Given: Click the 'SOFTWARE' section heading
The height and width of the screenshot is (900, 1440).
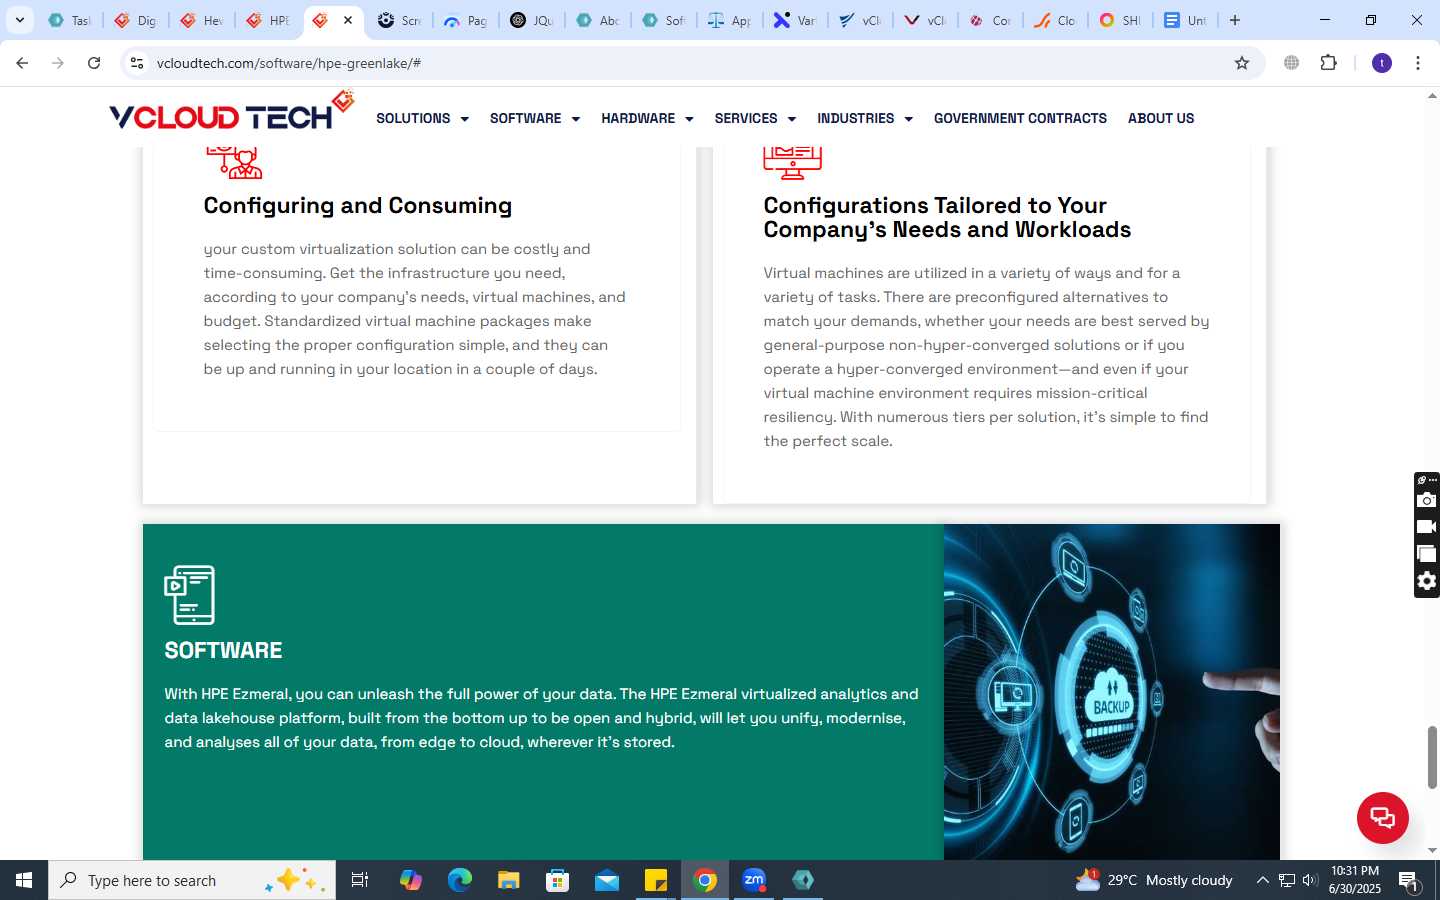Looking at the screenshot, I should pyautogui.click(x=223, y=650).
